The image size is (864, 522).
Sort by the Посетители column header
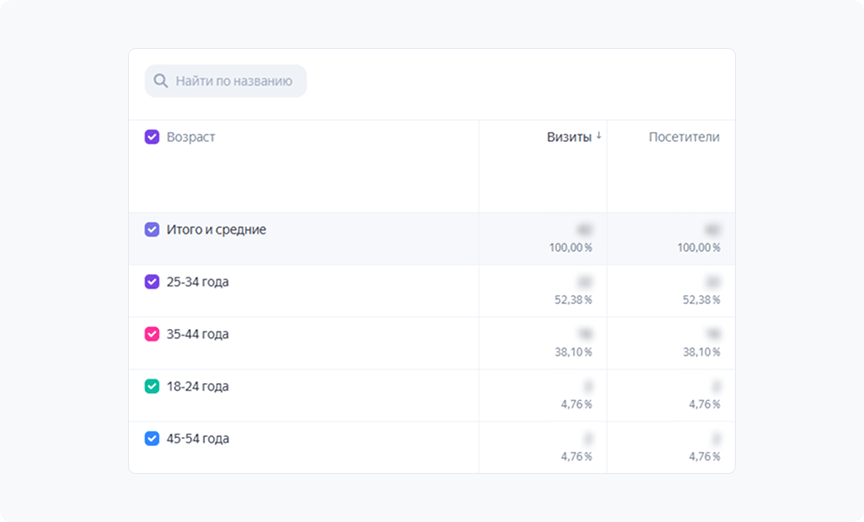tap(683, 137)
